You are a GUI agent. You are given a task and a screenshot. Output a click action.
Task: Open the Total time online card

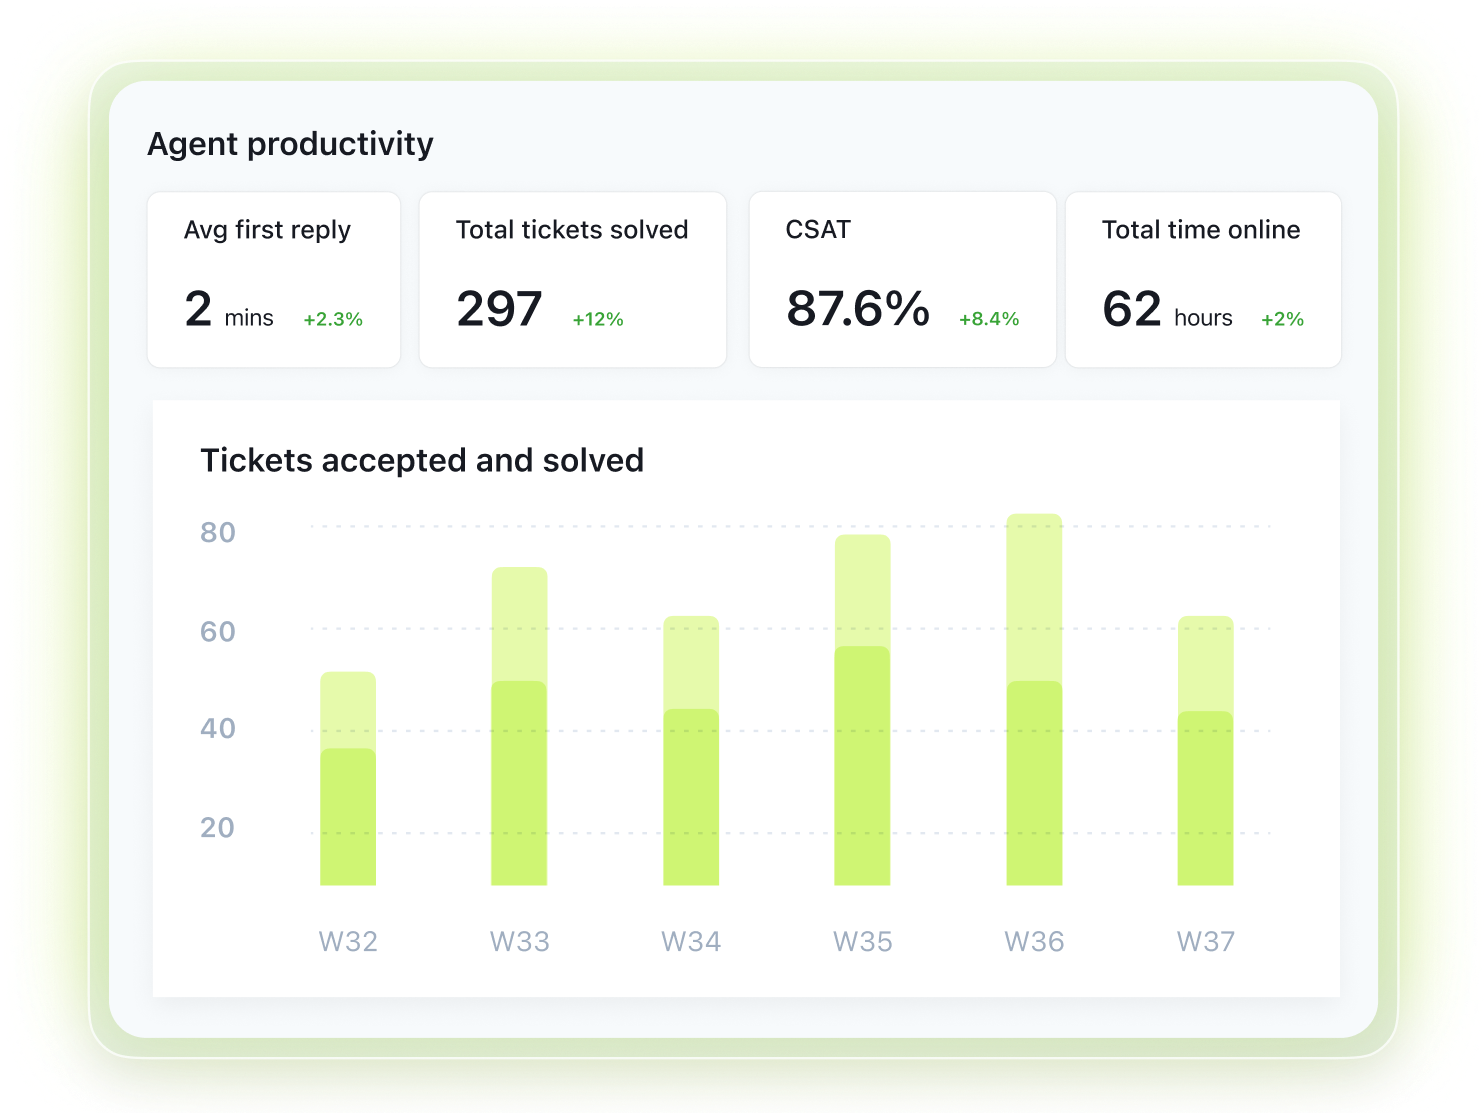[1203, 280]
